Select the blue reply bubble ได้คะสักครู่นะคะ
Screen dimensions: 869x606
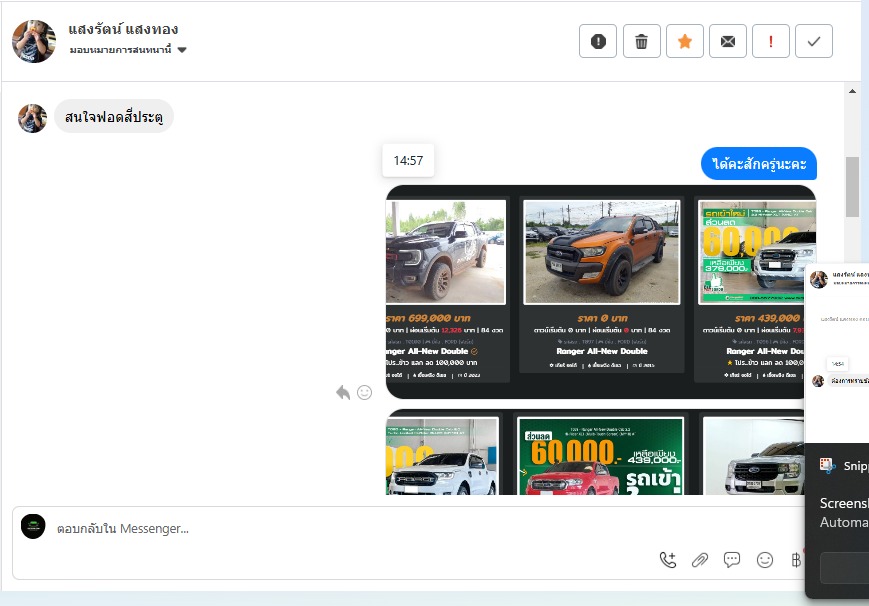(759, 164)
